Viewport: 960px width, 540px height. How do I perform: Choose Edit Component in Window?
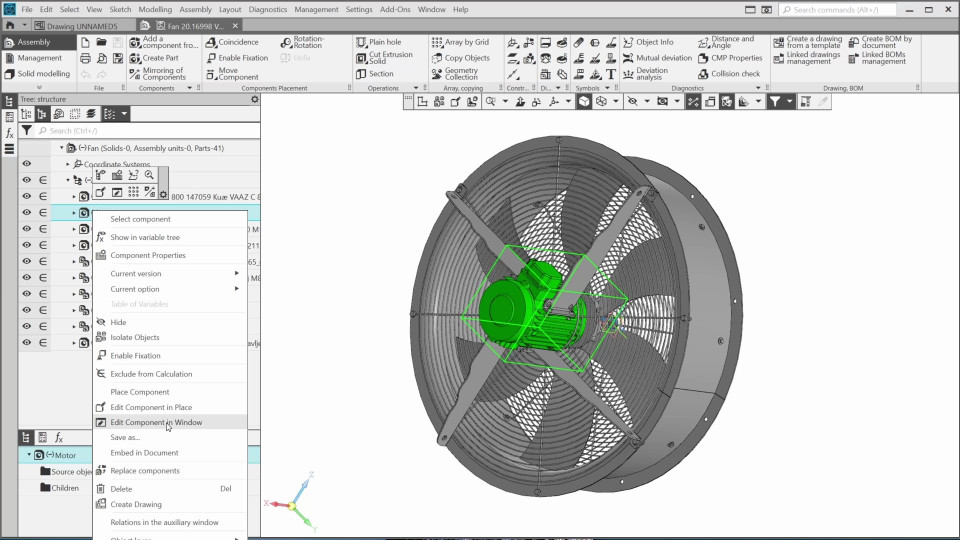pyautogui.click(x=156, y=422)
